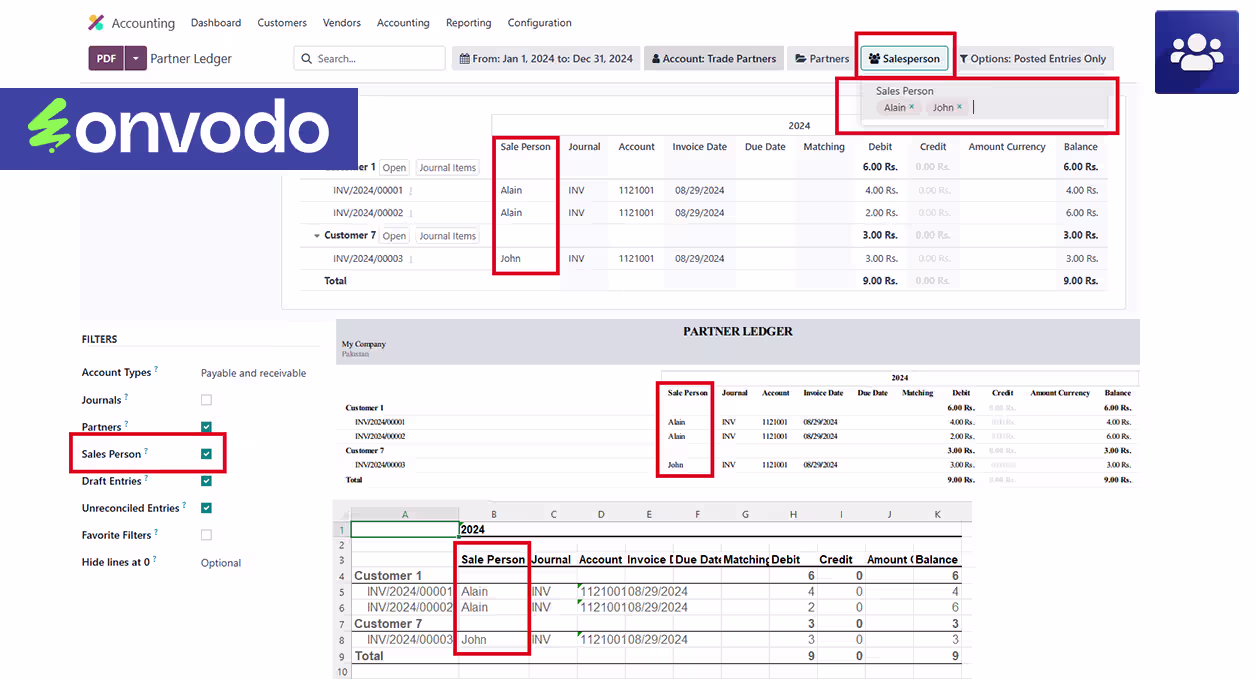
Task: Open the kebab menu beside INV/2024/00003
Action: point(411,259)
